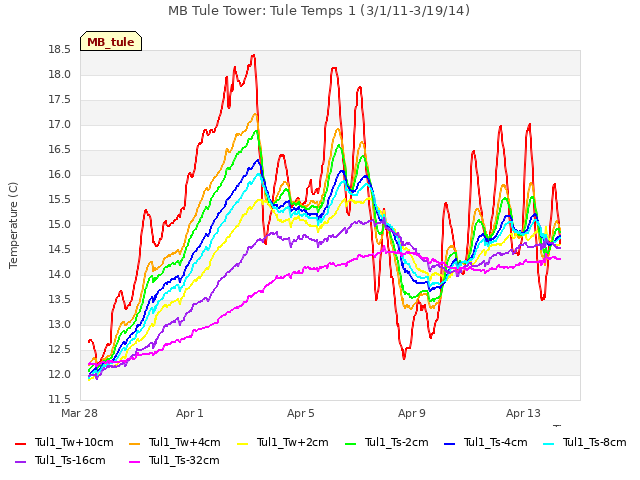The image size is (640, 480).
Task: Select the Tul1_Ts-16cm legend label
Action: point(70,460)
